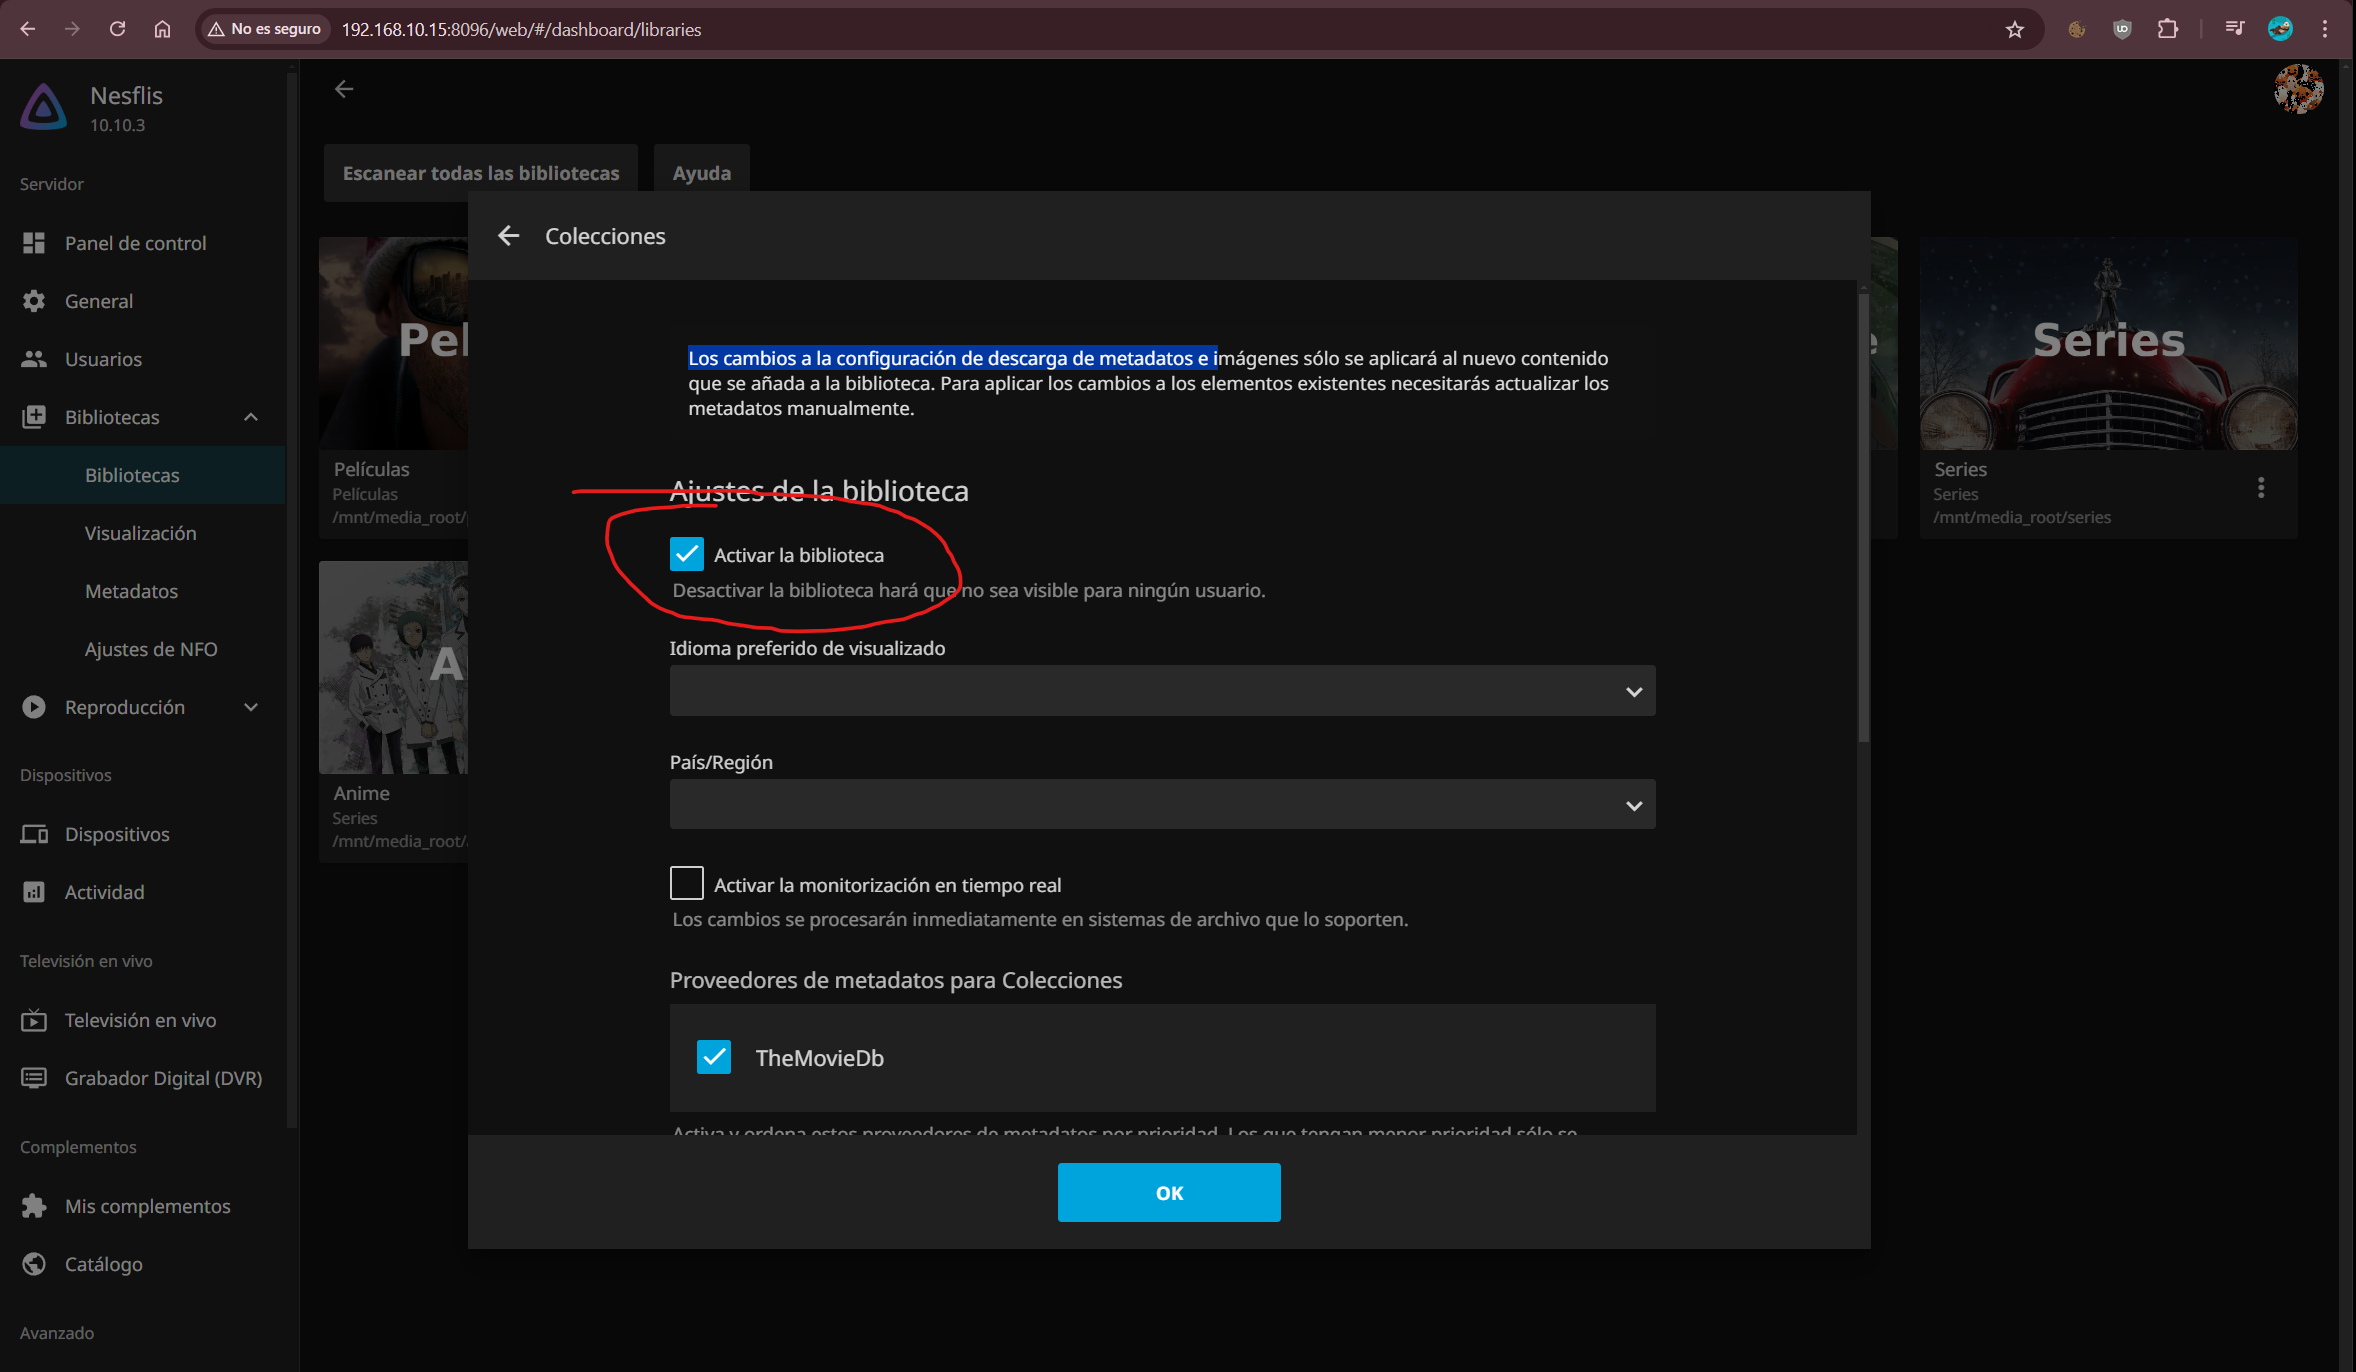The width and height of the screenshot is (2356, 1372).
Task: Open Panel de control dashboard icon
Action: tap(34, 243)
